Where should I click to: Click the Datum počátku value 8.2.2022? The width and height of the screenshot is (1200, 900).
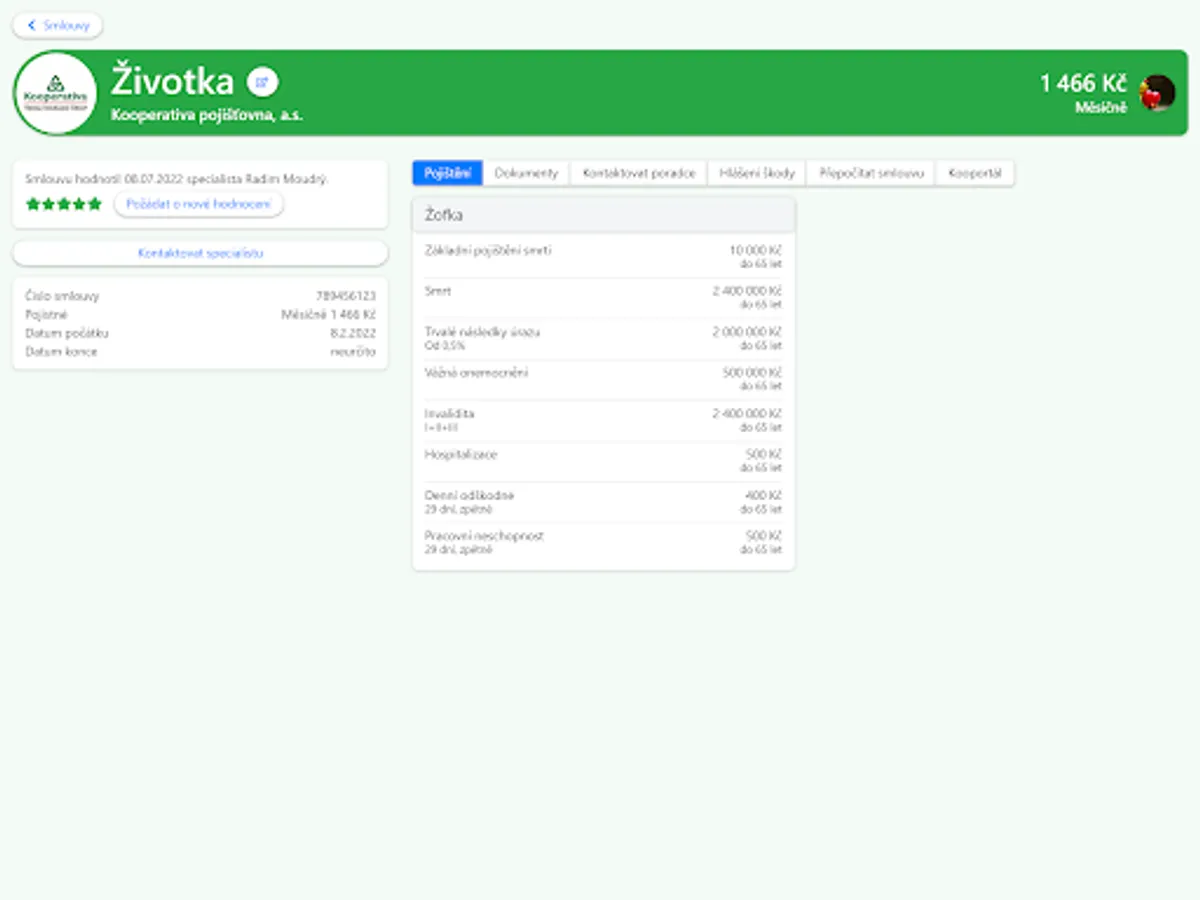click(x=353, y=333)
